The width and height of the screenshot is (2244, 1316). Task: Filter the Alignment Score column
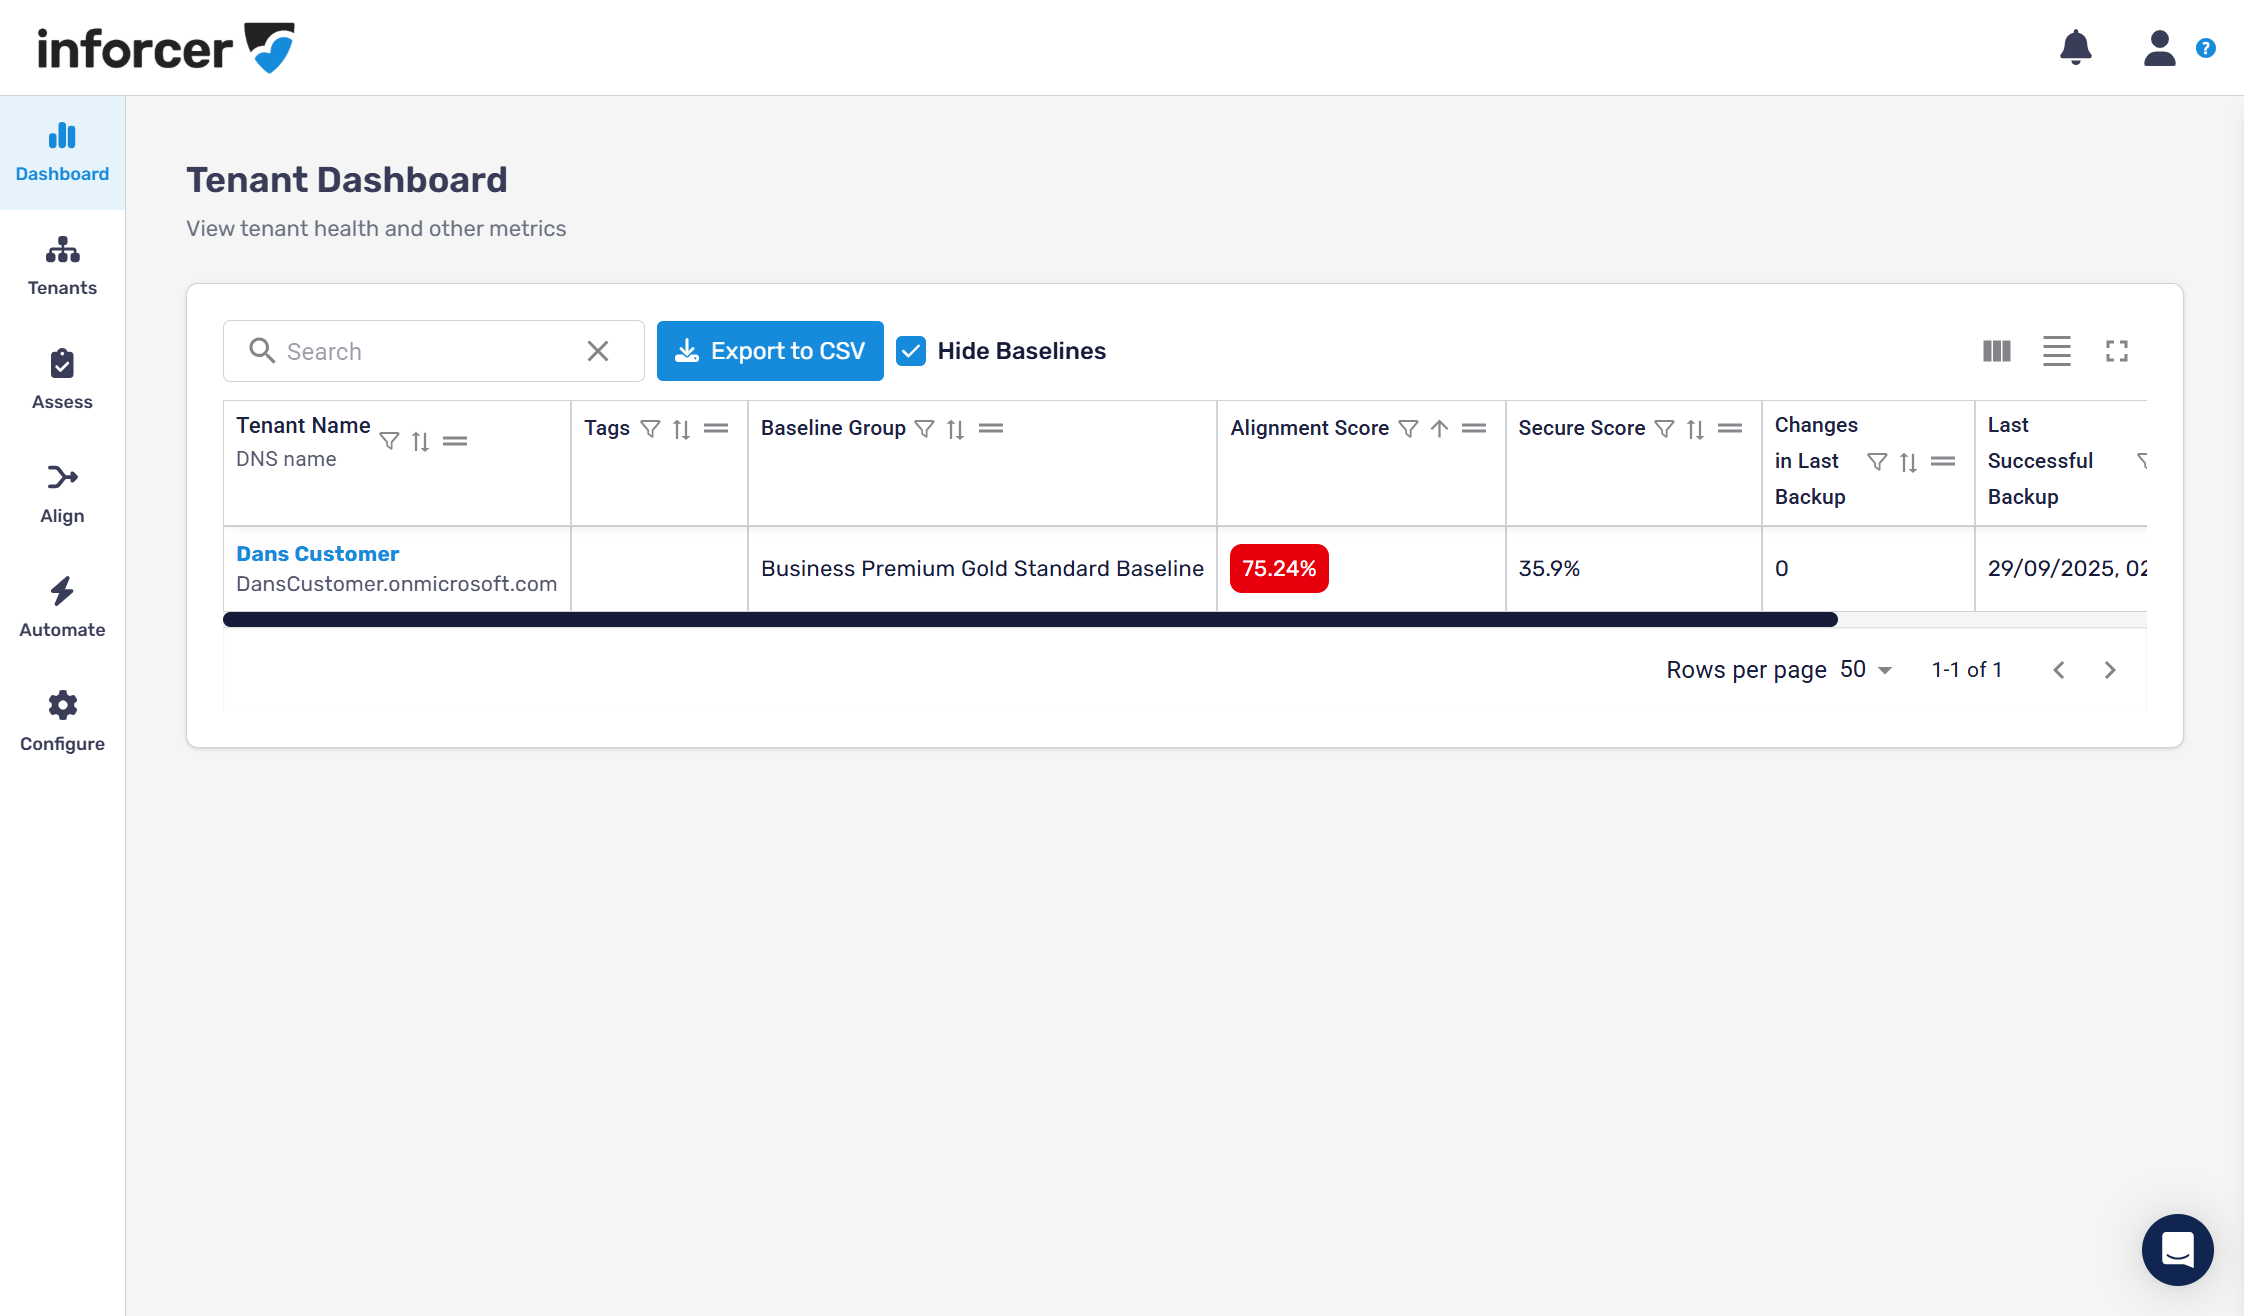click(1408, 429)
